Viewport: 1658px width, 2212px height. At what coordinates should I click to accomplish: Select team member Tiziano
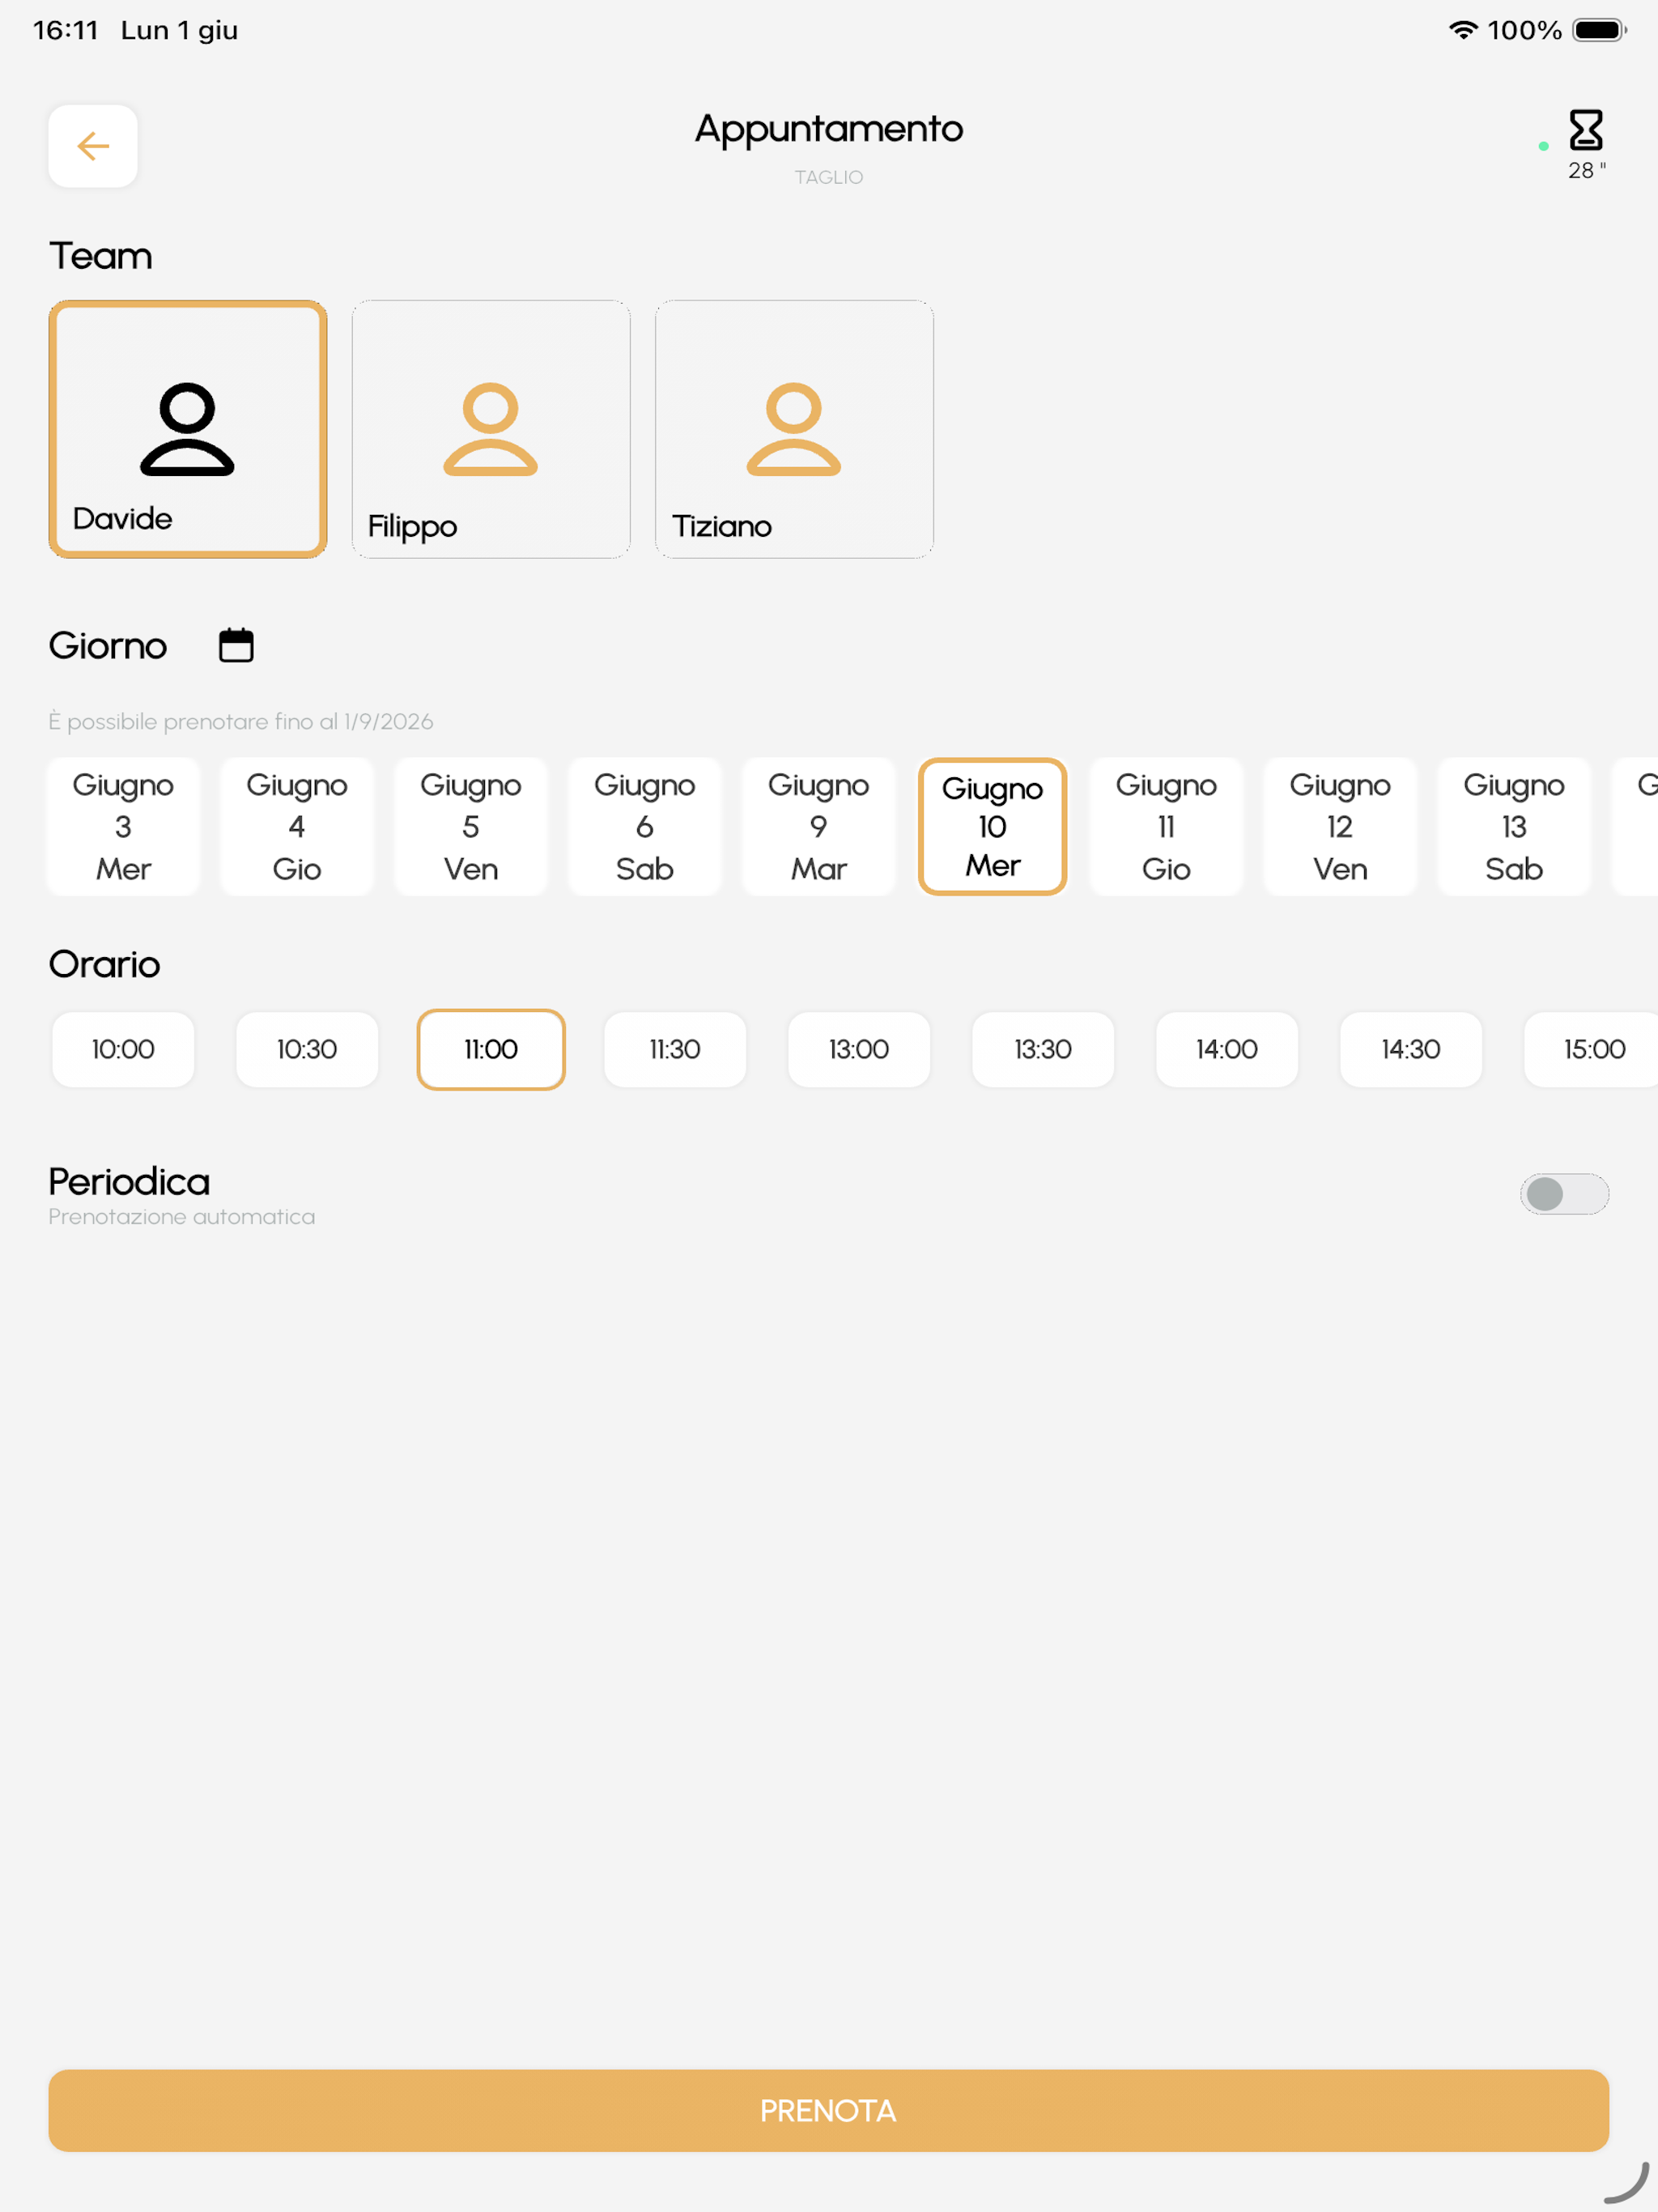[794, 429]
